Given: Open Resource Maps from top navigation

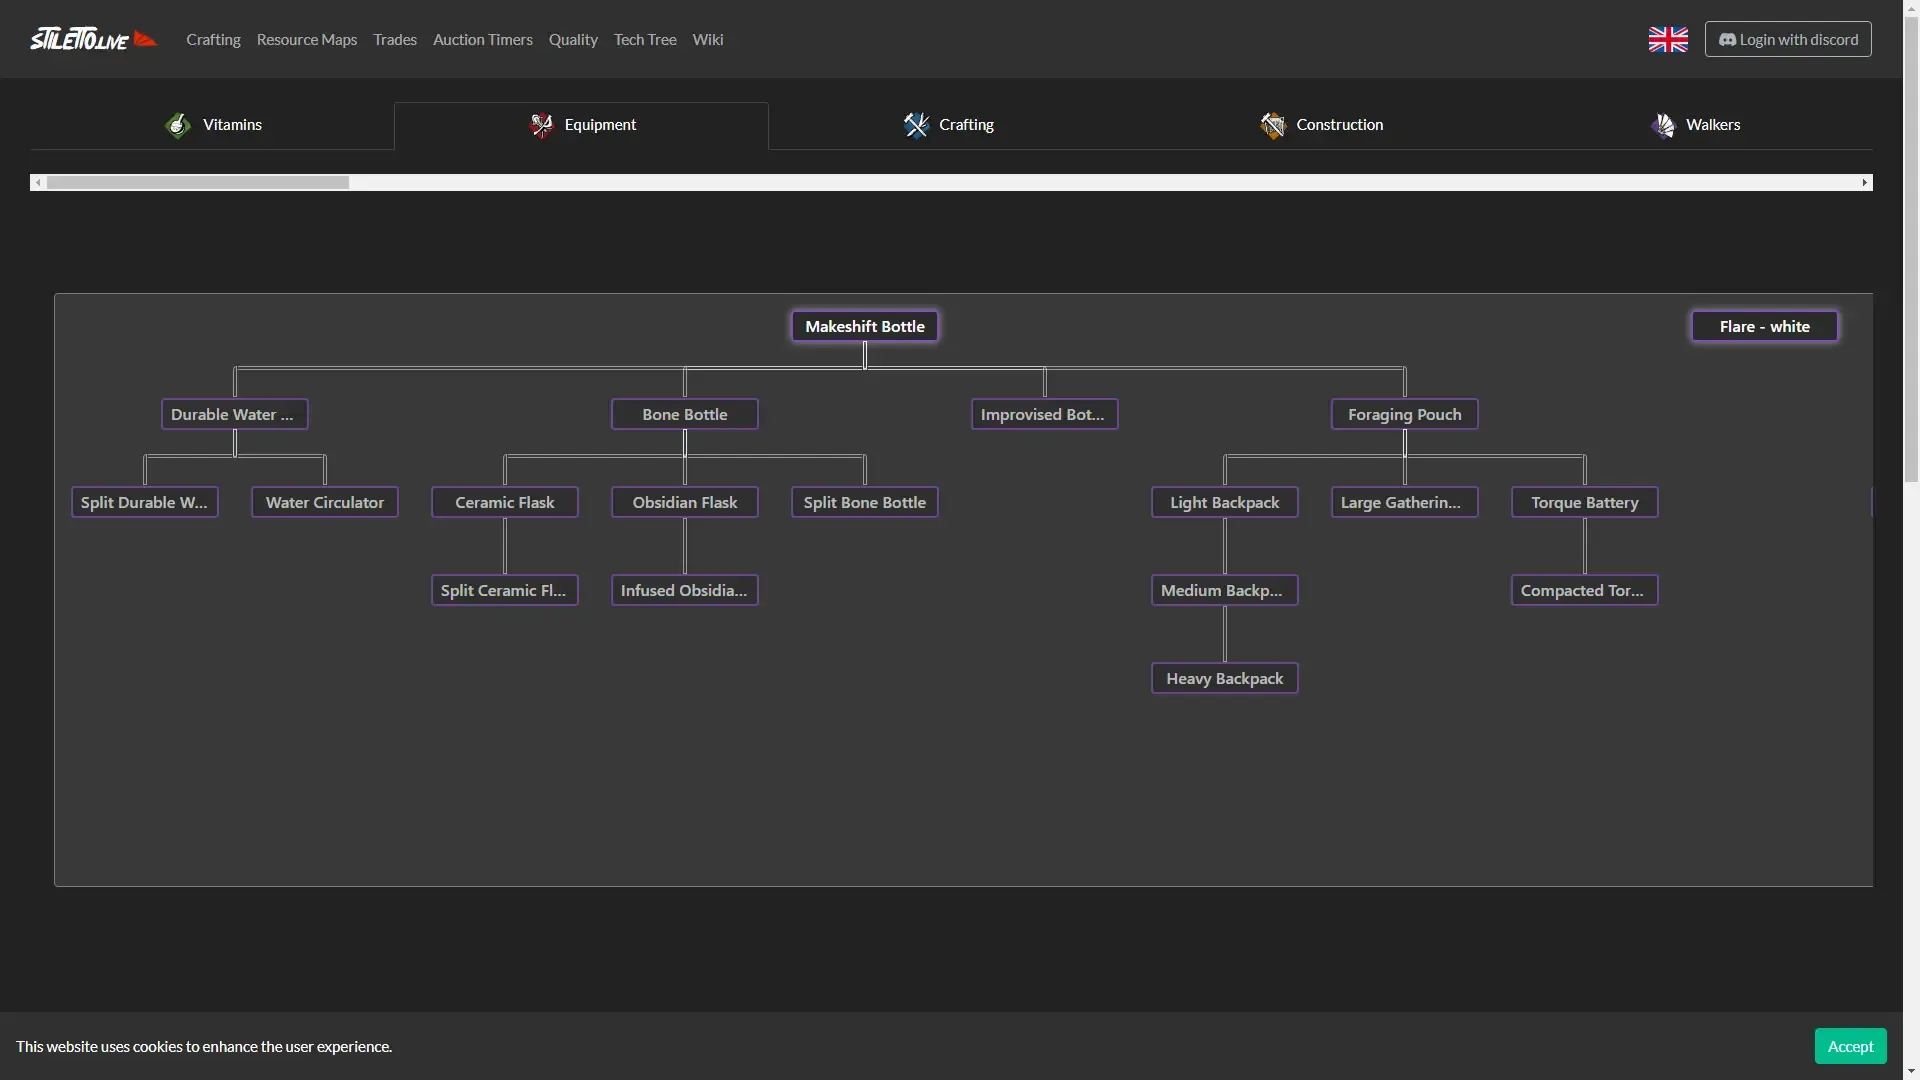Looking at the screenshot, I should tap(307, 39).
